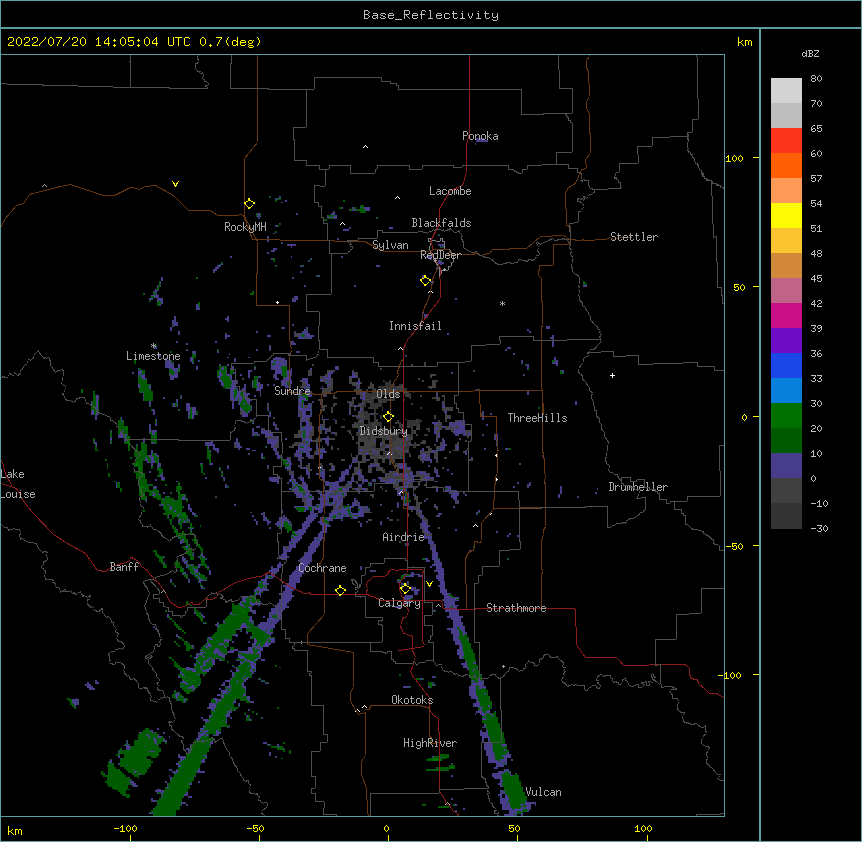
Task: Click the Sylvan map label
Action: point(390,245)
